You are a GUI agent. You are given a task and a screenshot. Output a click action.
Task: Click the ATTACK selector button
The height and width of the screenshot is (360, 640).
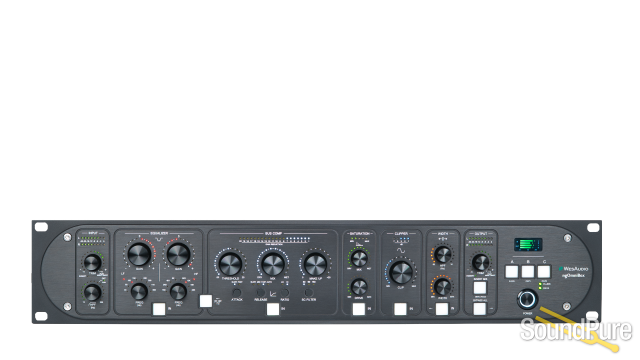(237, 293)
